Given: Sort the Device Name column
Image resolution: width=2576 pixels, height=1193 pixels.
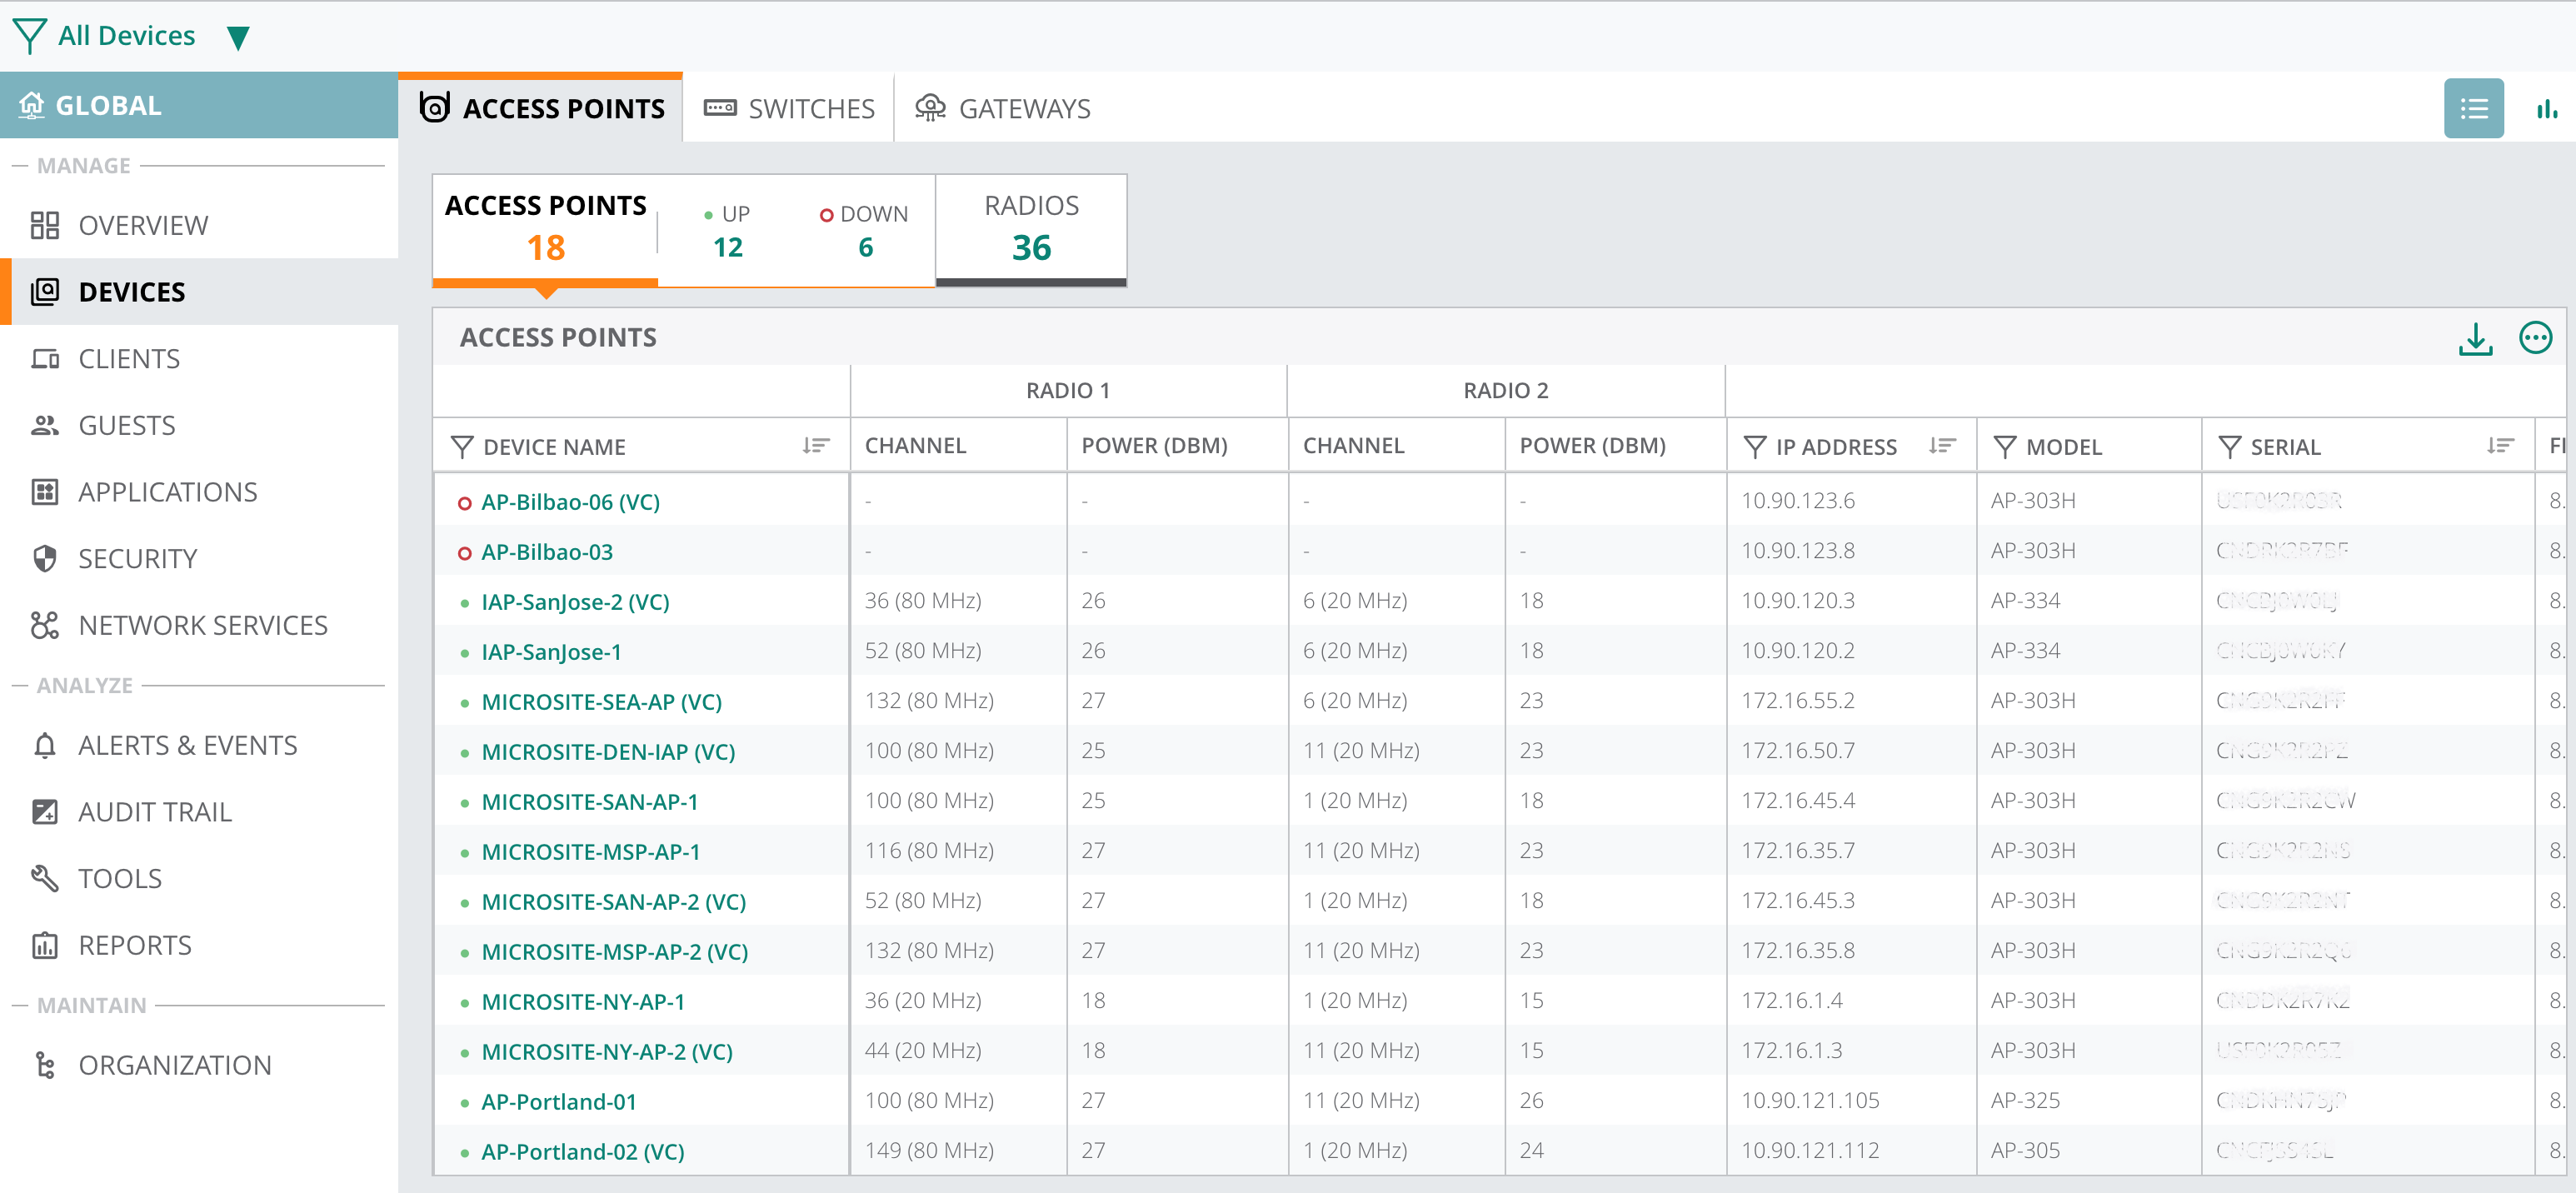Looking at the screenshot, I should tap(816, 446).
